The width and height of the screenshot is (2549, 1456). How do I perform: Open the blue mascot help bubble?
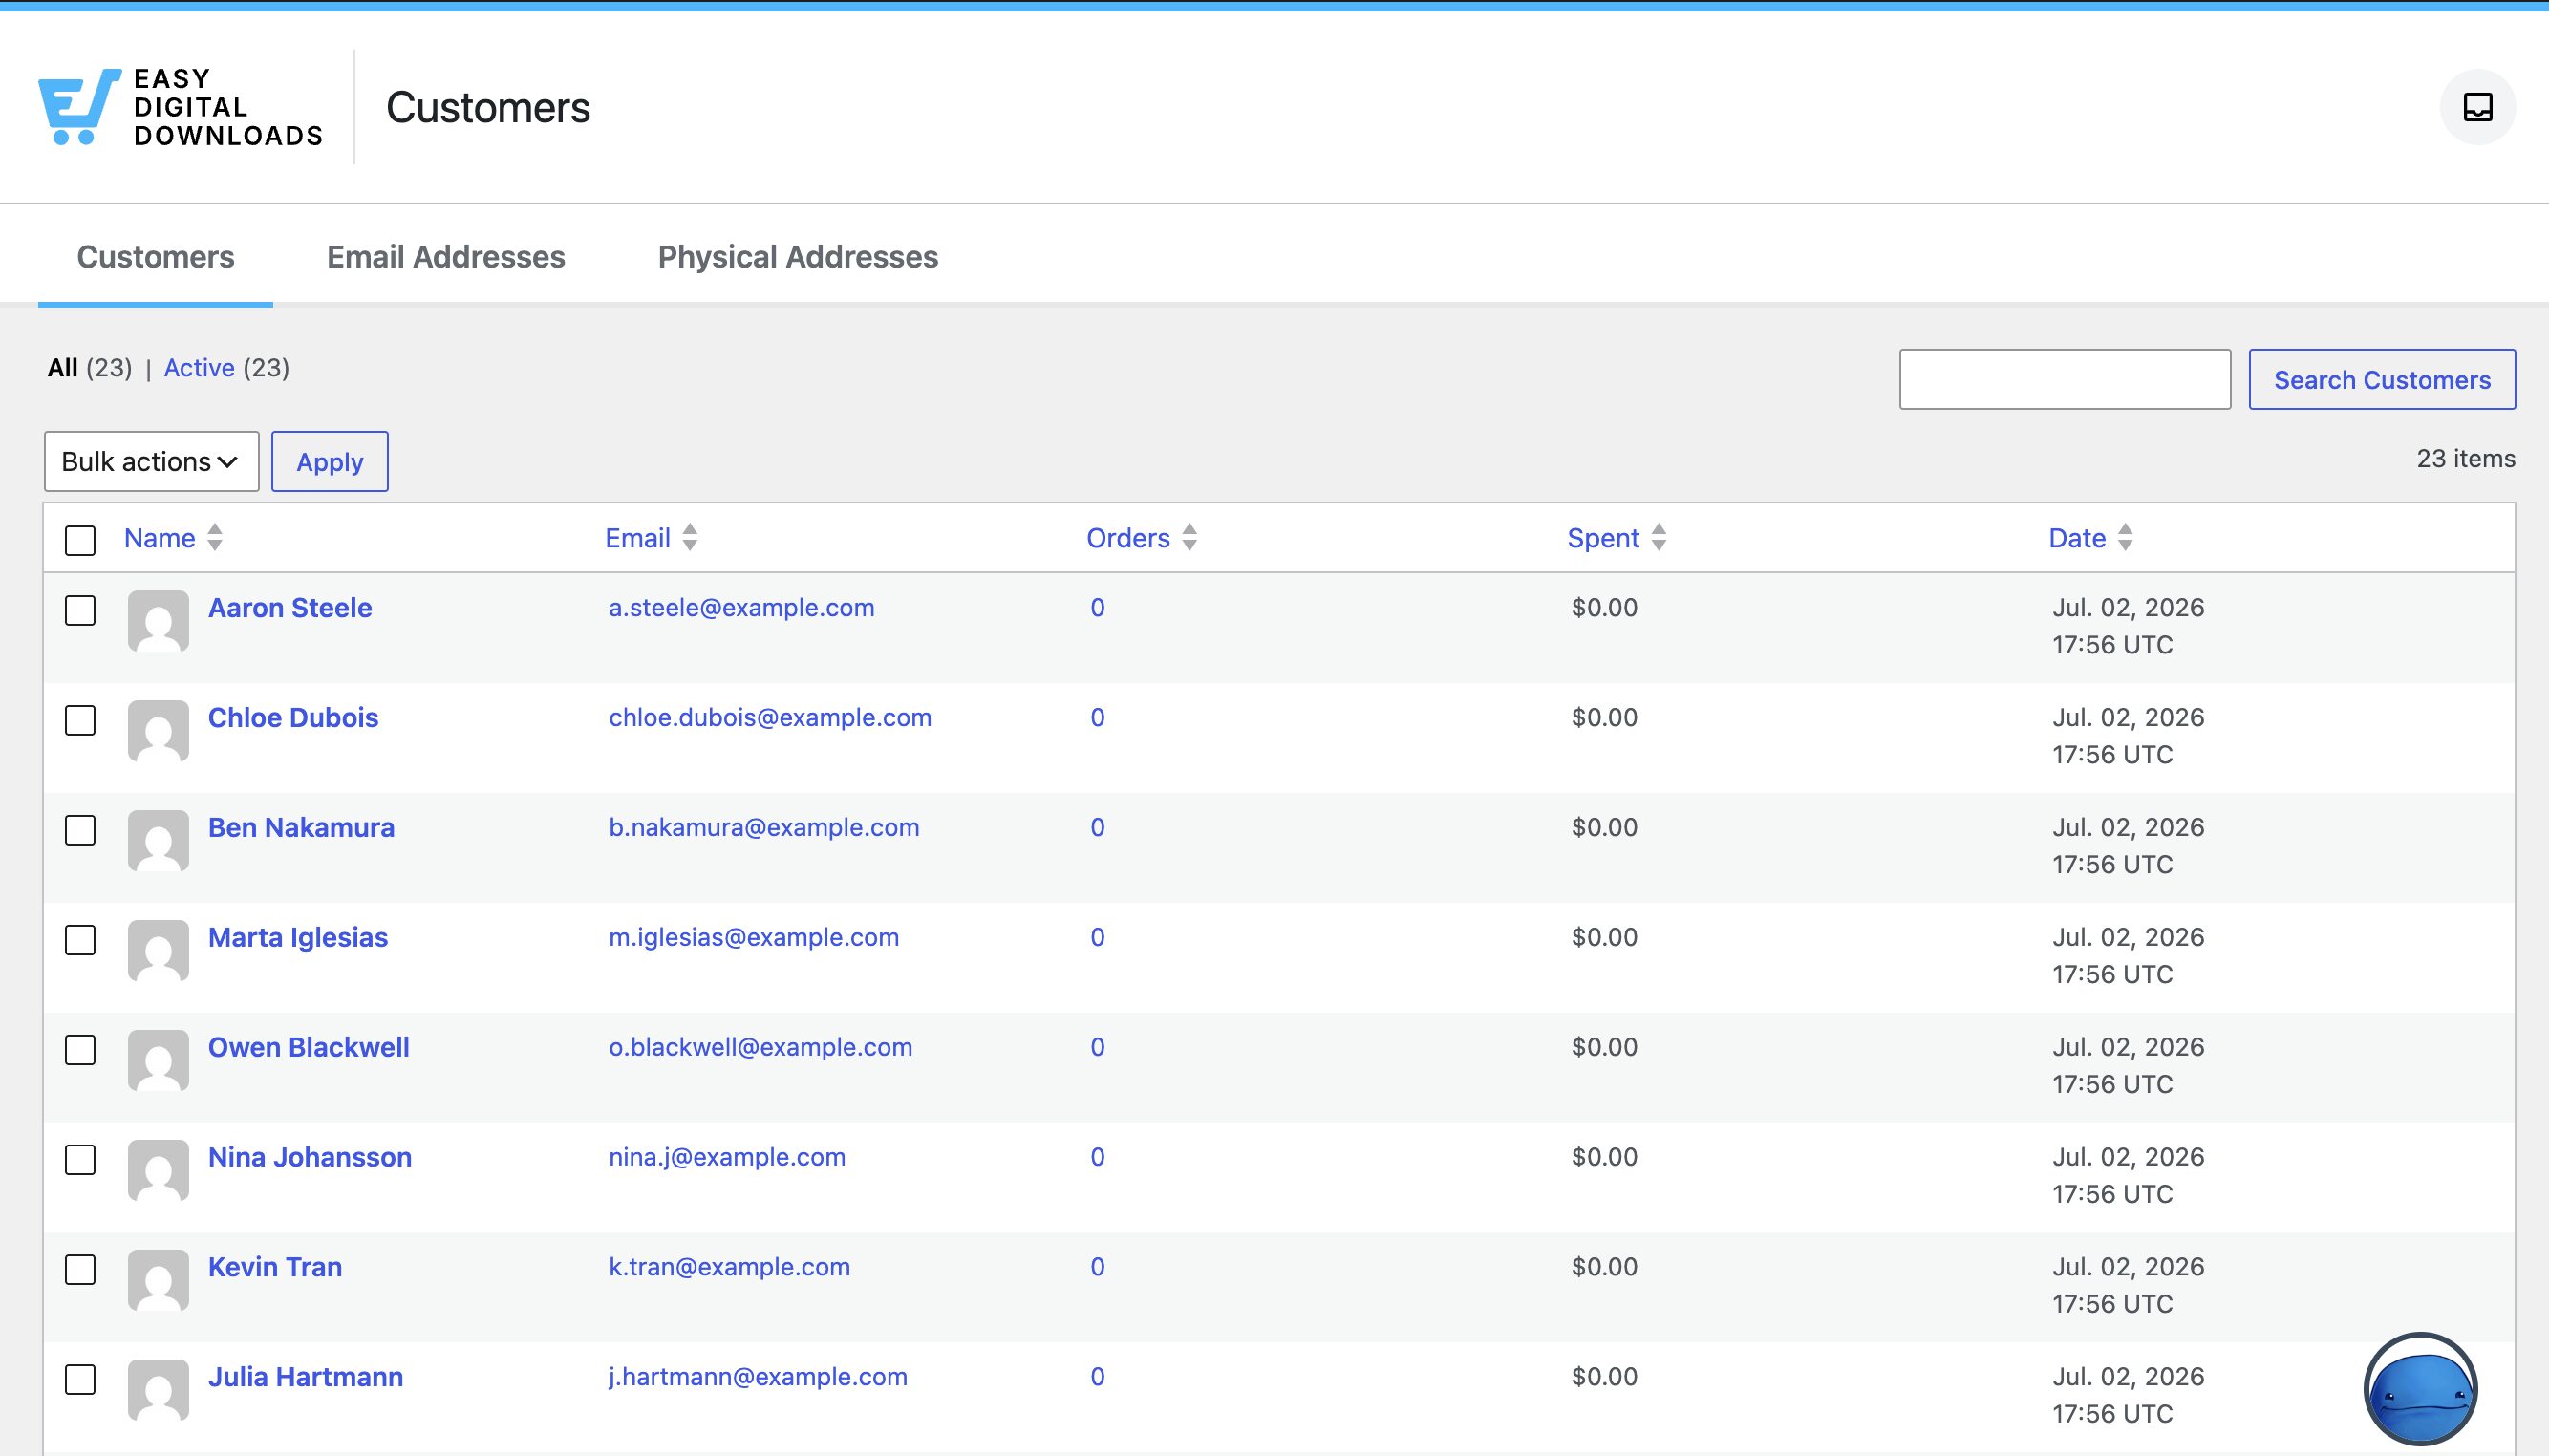coord(2420,1389)
